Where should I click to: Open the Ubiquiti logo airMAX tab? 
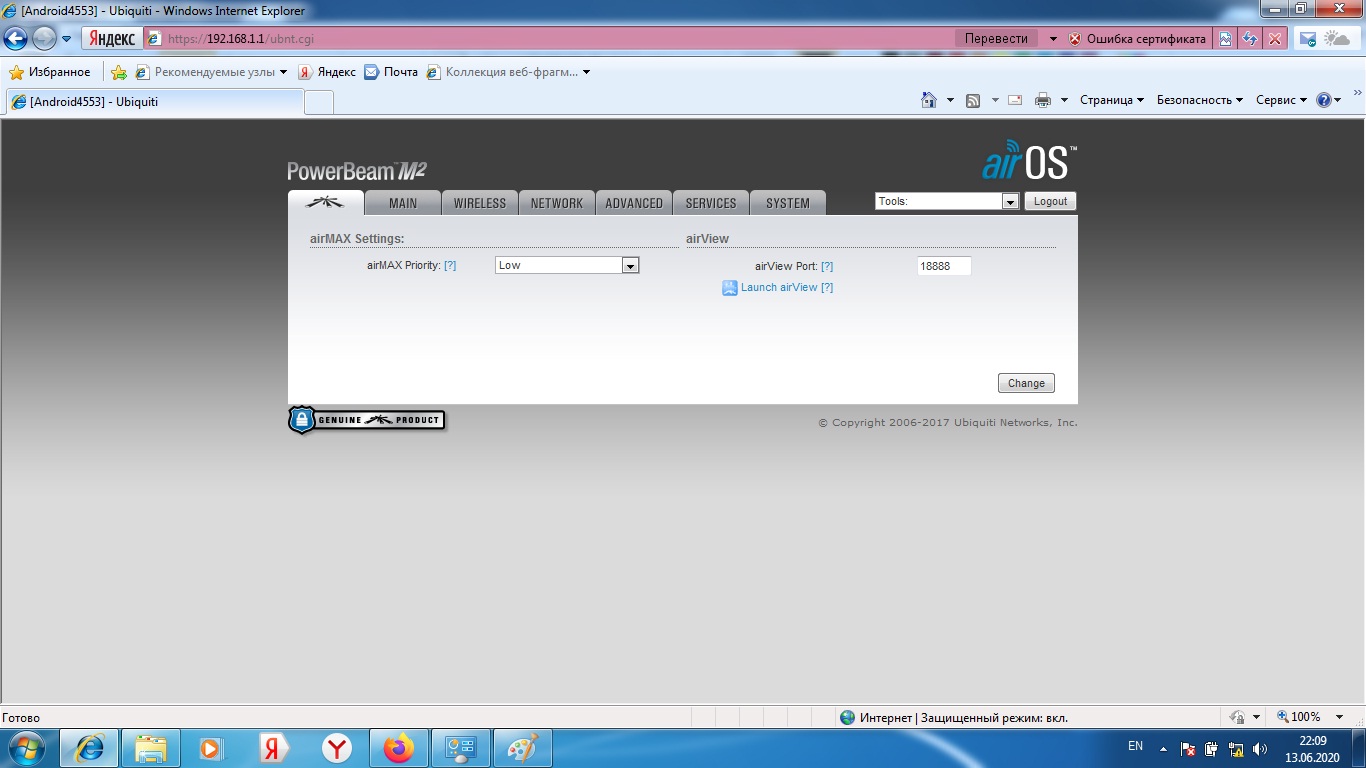325,202
